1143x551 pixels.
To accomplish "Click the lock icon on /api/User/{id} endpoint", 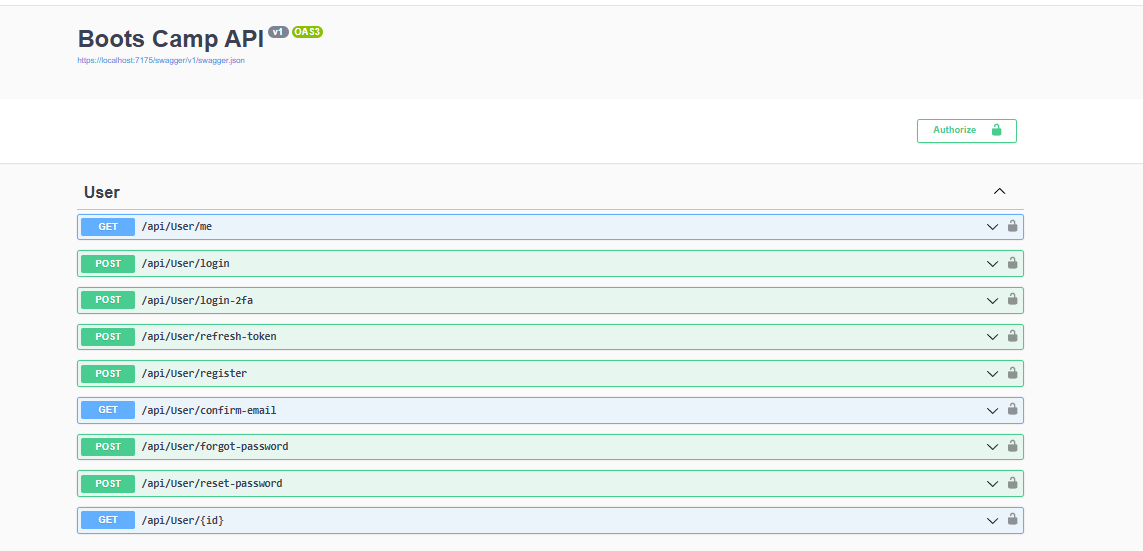I will pos(1012,520).
